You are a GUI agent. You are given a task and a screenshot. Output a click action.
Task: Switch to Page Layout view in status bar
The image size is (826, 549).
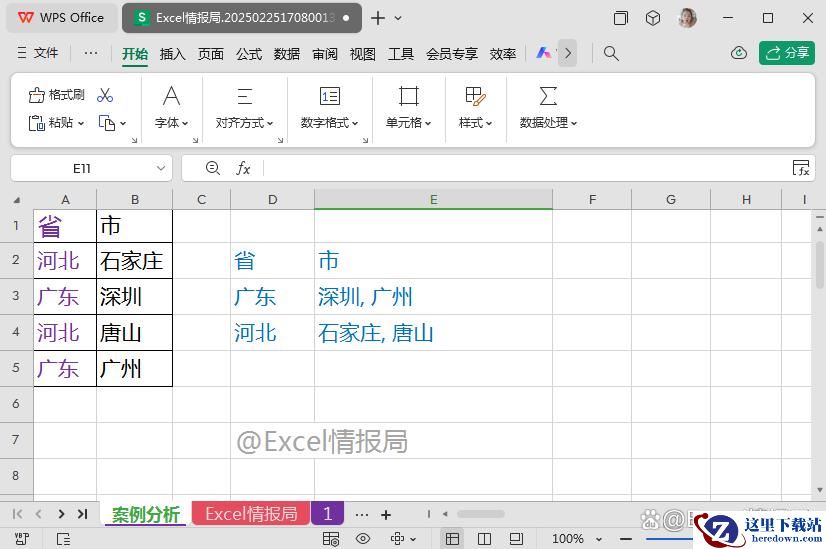click(x=484, y=538)
